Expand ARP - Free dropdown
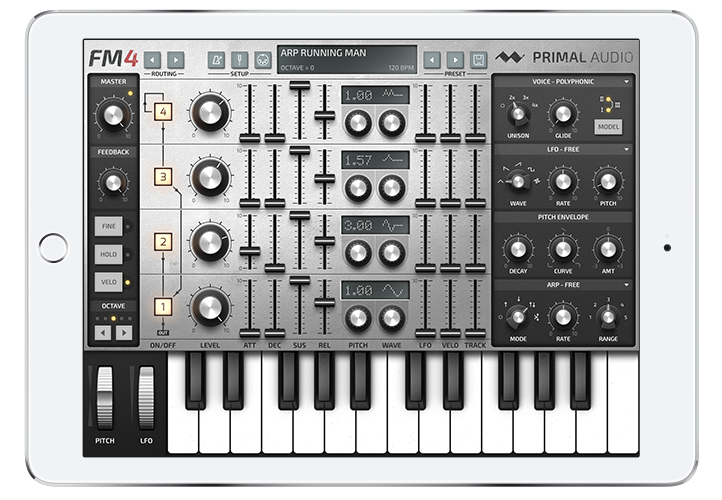 click(x=627, y=285)
